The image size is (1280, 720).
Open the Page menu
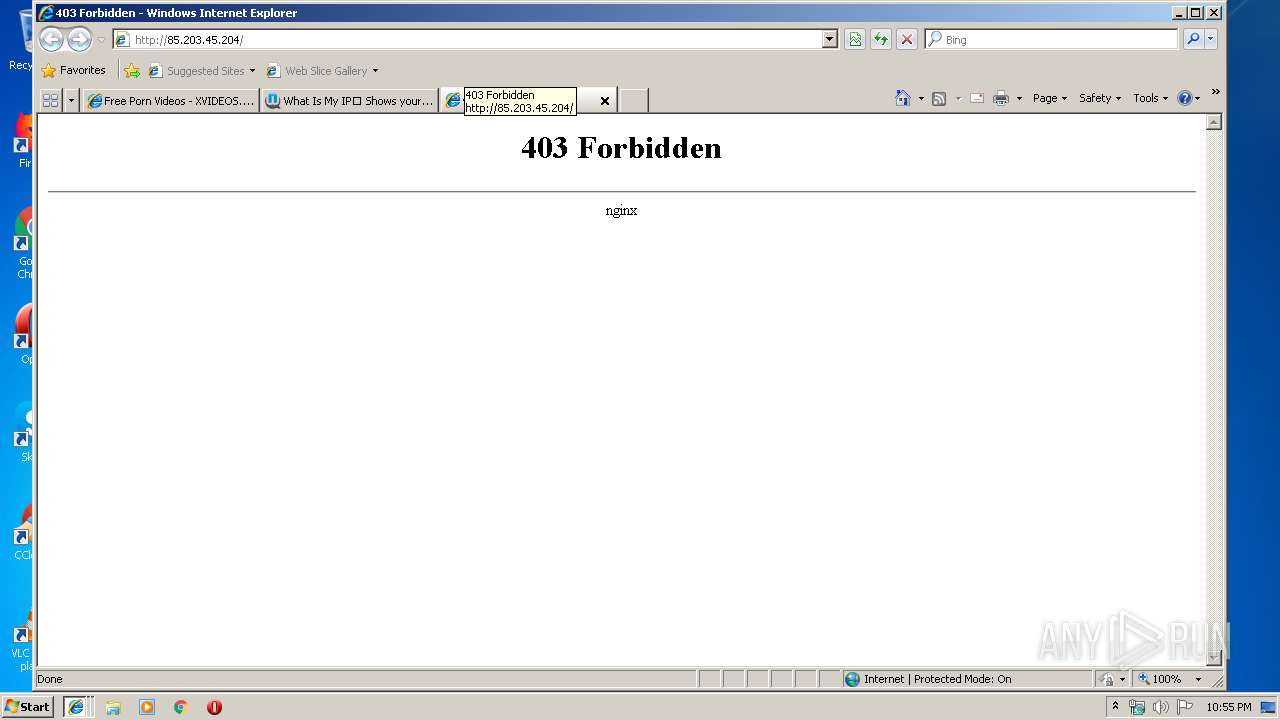point(1050,98)
